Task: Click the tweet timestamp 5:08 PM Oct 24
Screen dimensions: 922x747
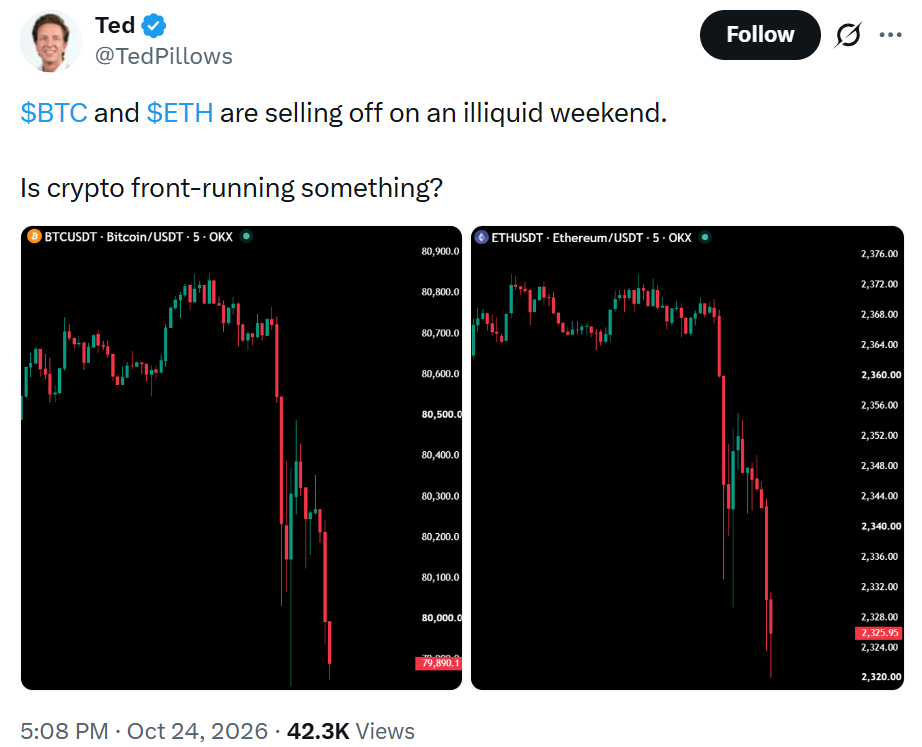Action: (144, 731)
